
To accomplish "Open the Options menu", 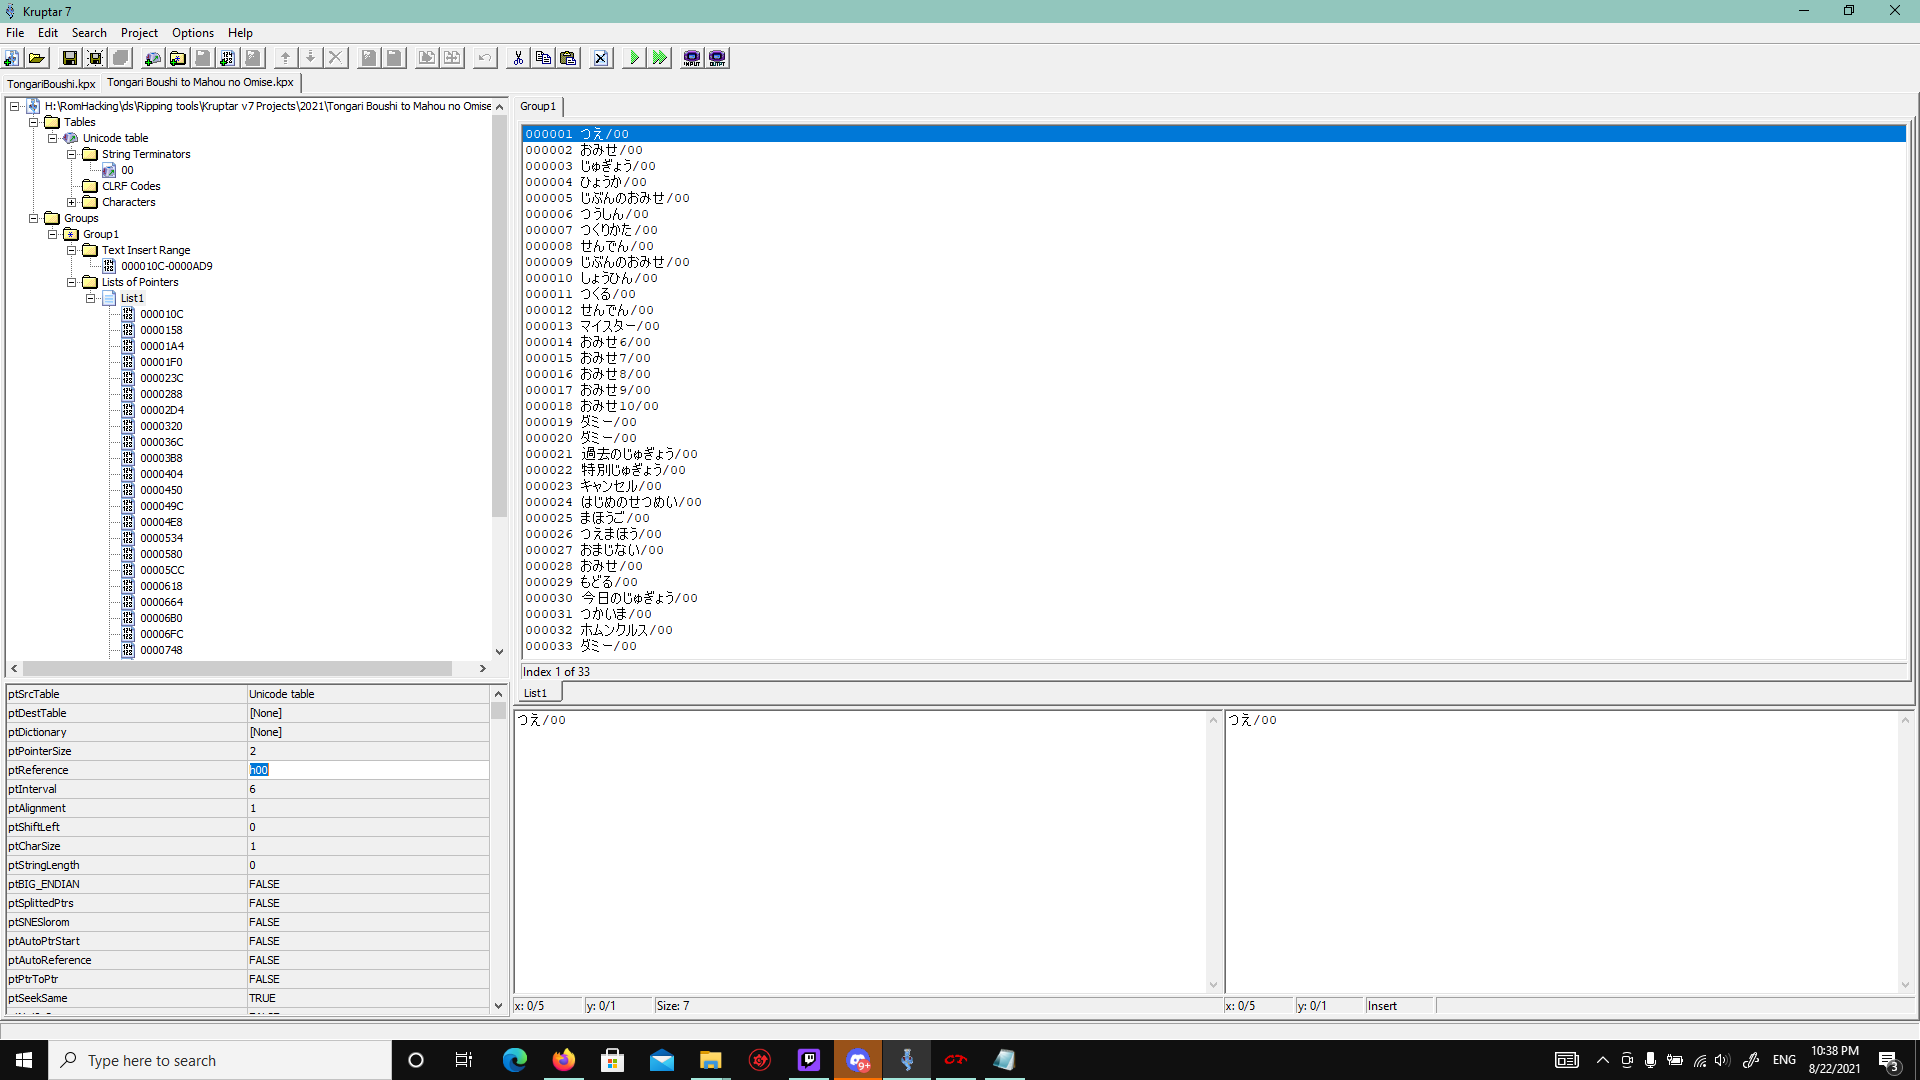I will click(193, 33).
